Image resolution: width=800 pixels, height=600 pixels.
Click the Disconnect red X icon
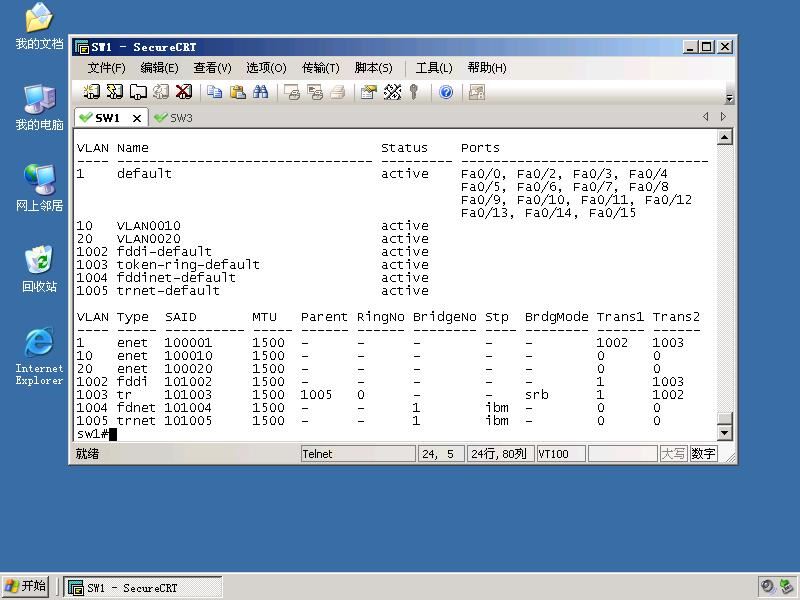click(184, 92)
